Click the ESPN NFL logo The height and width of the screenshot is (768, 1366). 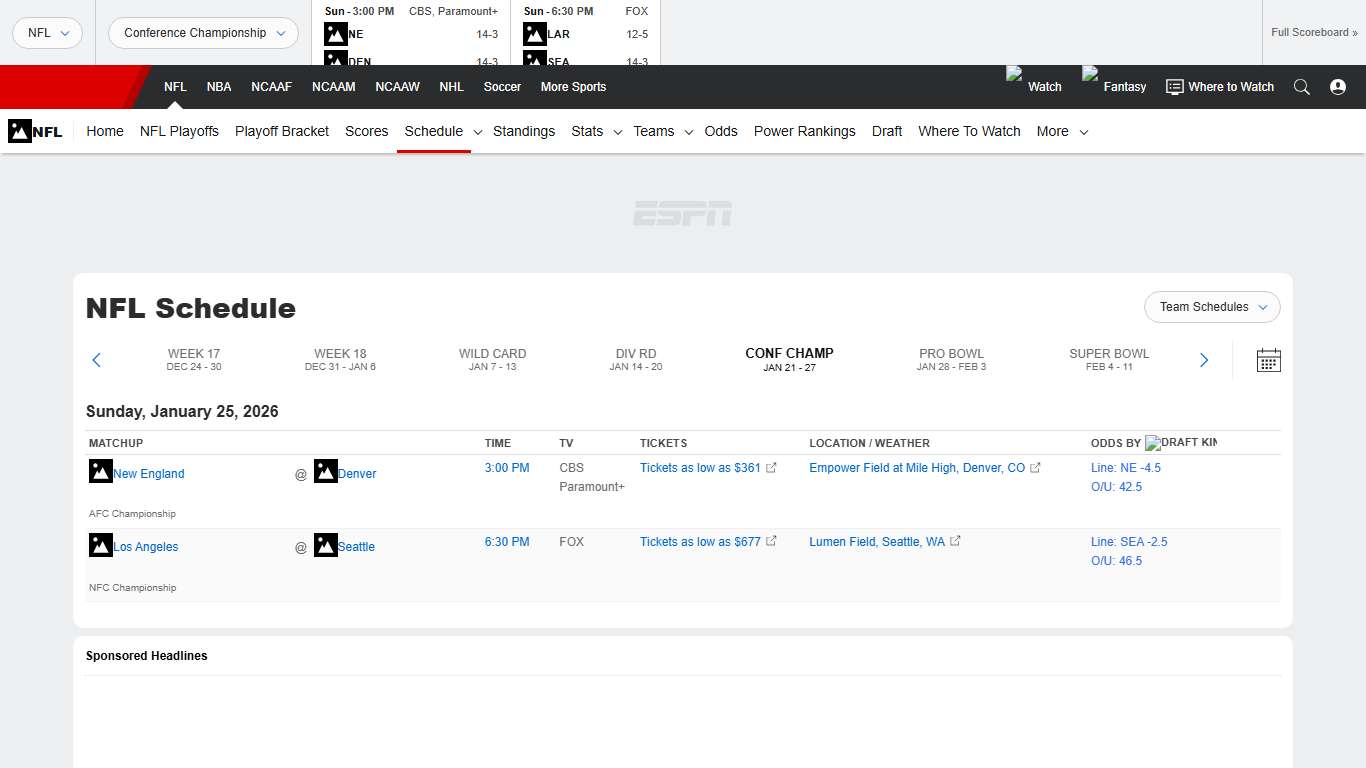[35, 131]
